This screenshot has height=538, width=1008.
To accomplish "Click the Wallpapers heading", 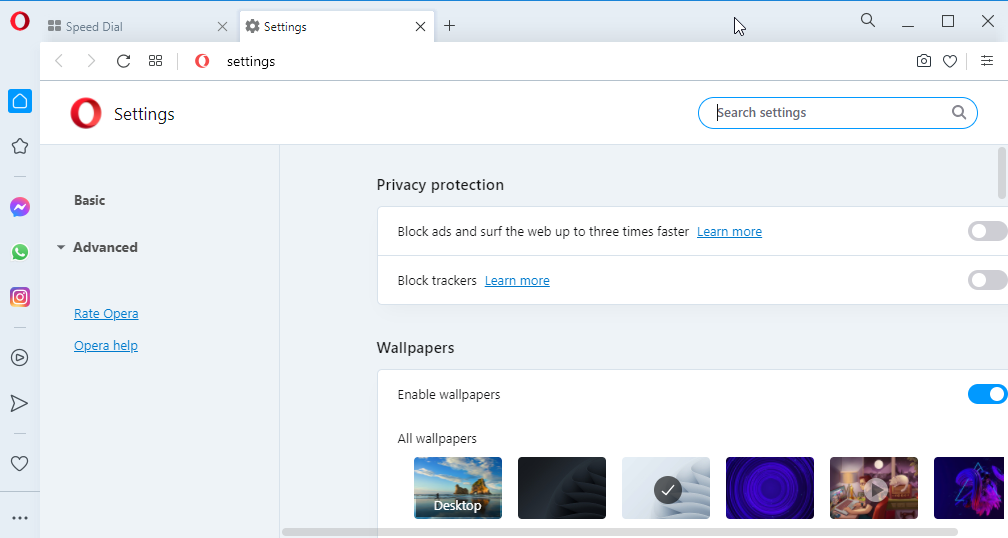I will point(415,348).
